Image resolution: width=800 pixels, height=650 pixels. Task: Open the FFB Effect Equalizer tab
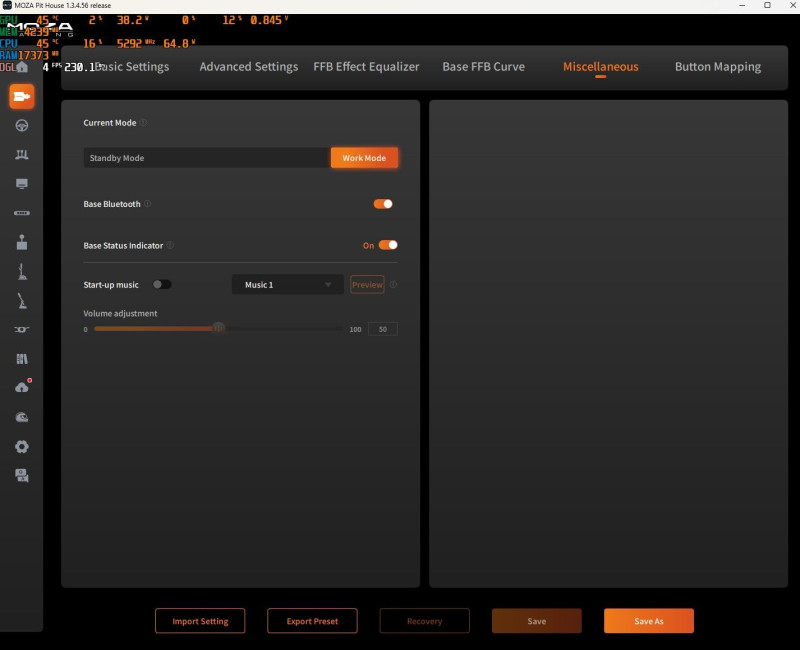(x=366, y=67)
